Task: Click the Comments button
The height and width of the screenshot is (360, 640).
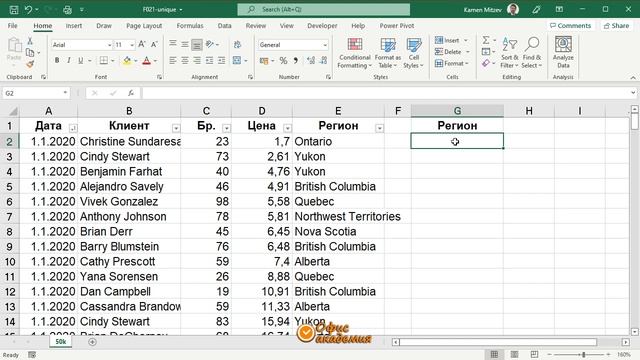Action: (x=570, y=25)
